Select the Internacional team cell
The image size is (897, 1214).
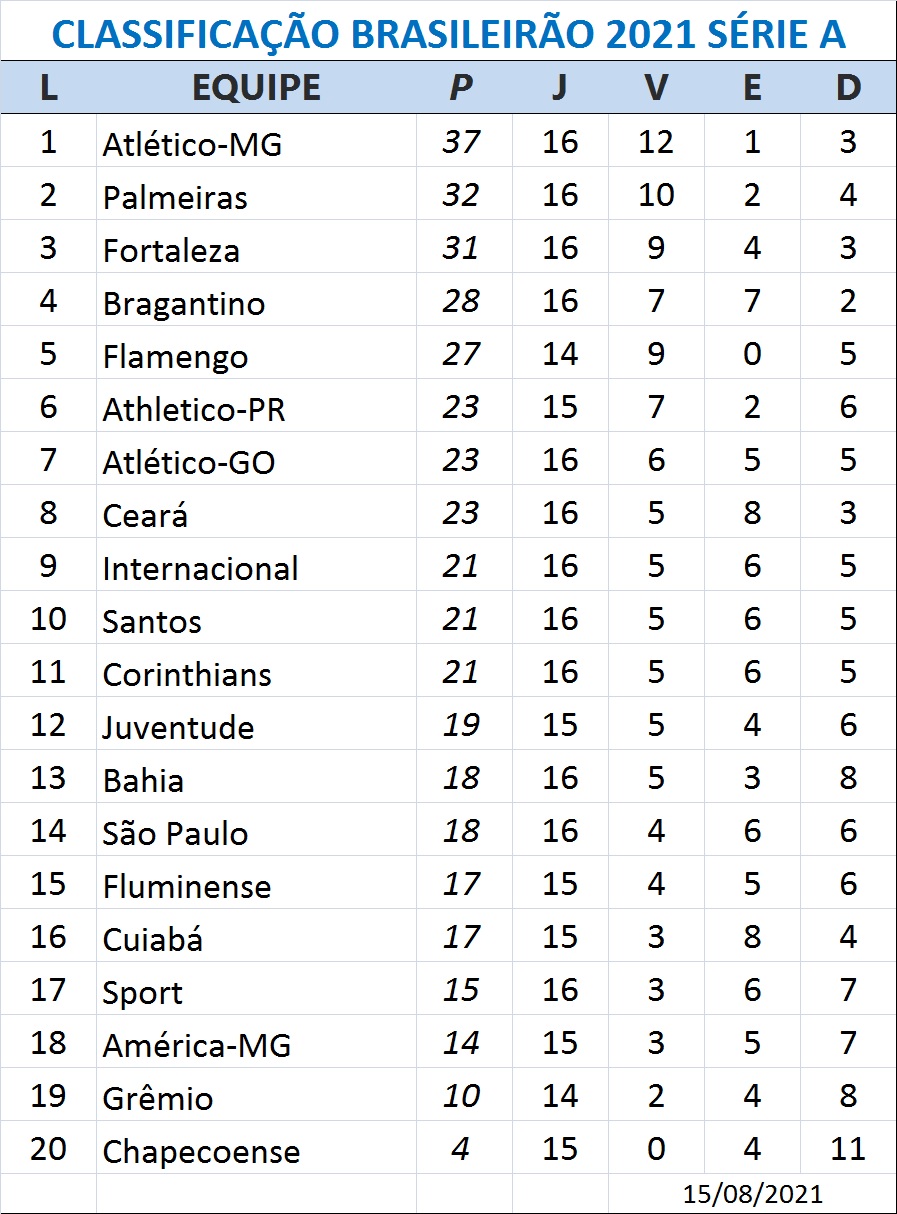tap(200, 569)
